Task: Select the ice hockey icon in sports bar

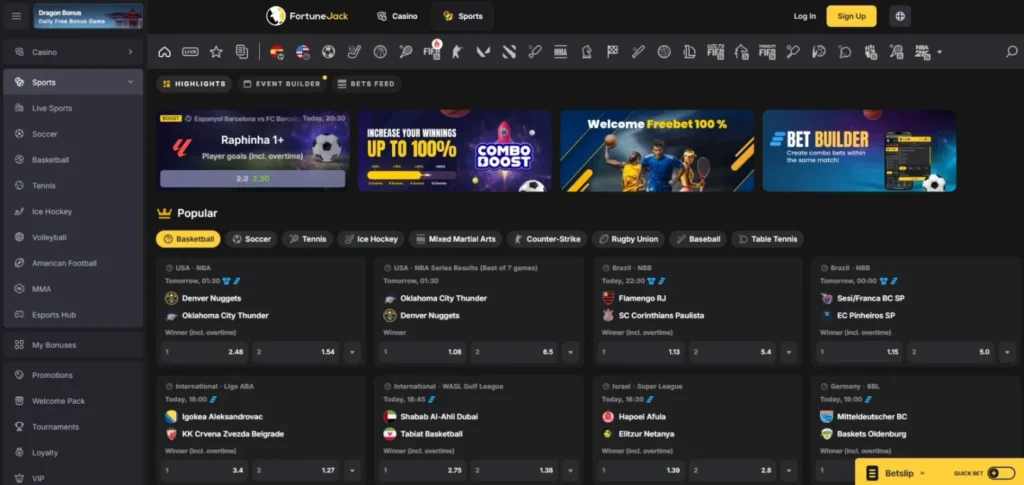Action: [x=354, y=52]
